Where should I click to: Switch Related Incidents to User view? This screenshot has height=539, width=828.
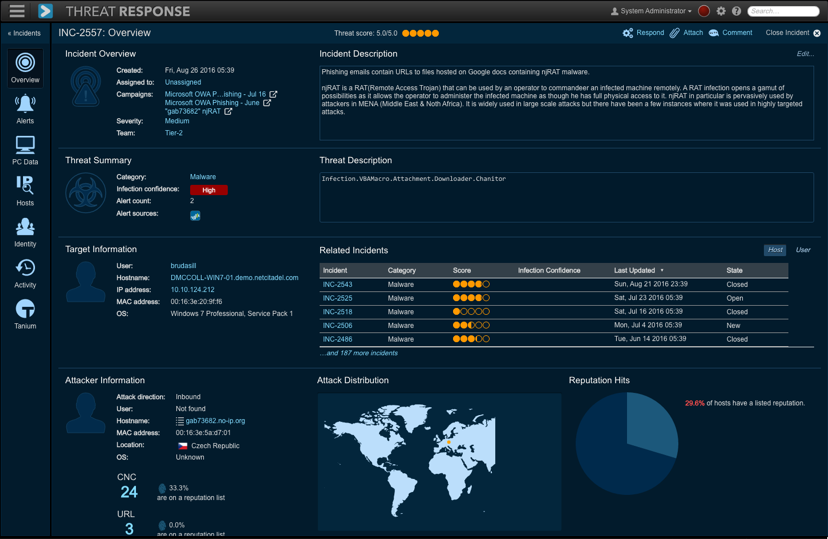pyautogui.click(x=803, y=250)
